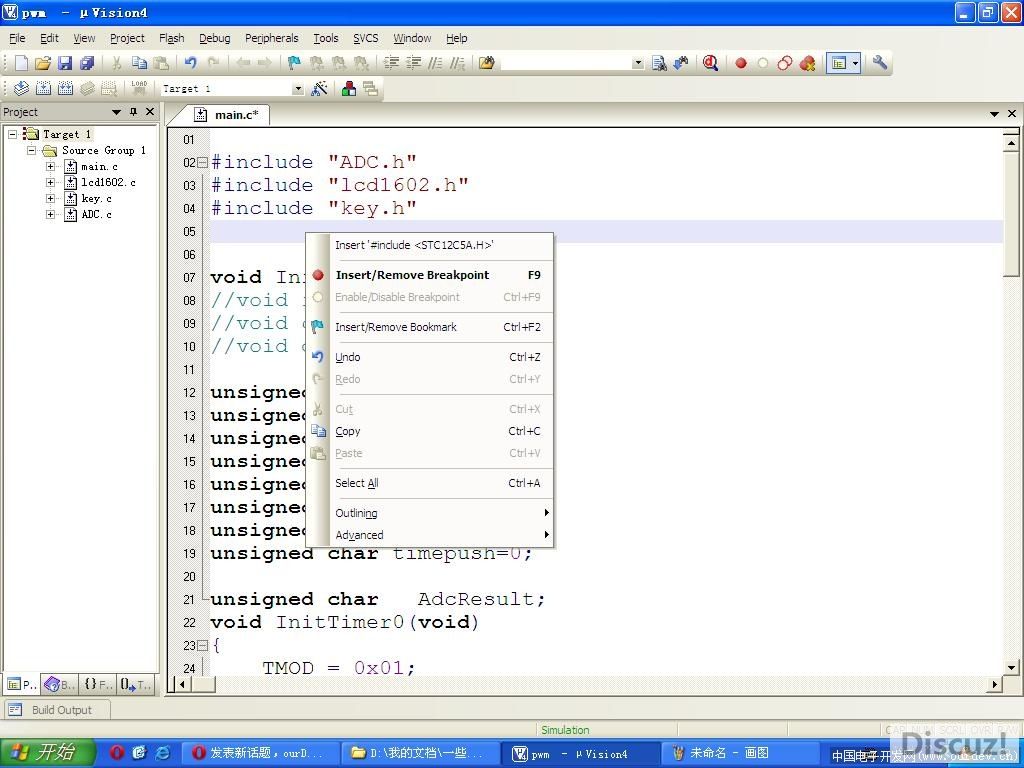Open a file using the folder icon

[x=43, y=63]
